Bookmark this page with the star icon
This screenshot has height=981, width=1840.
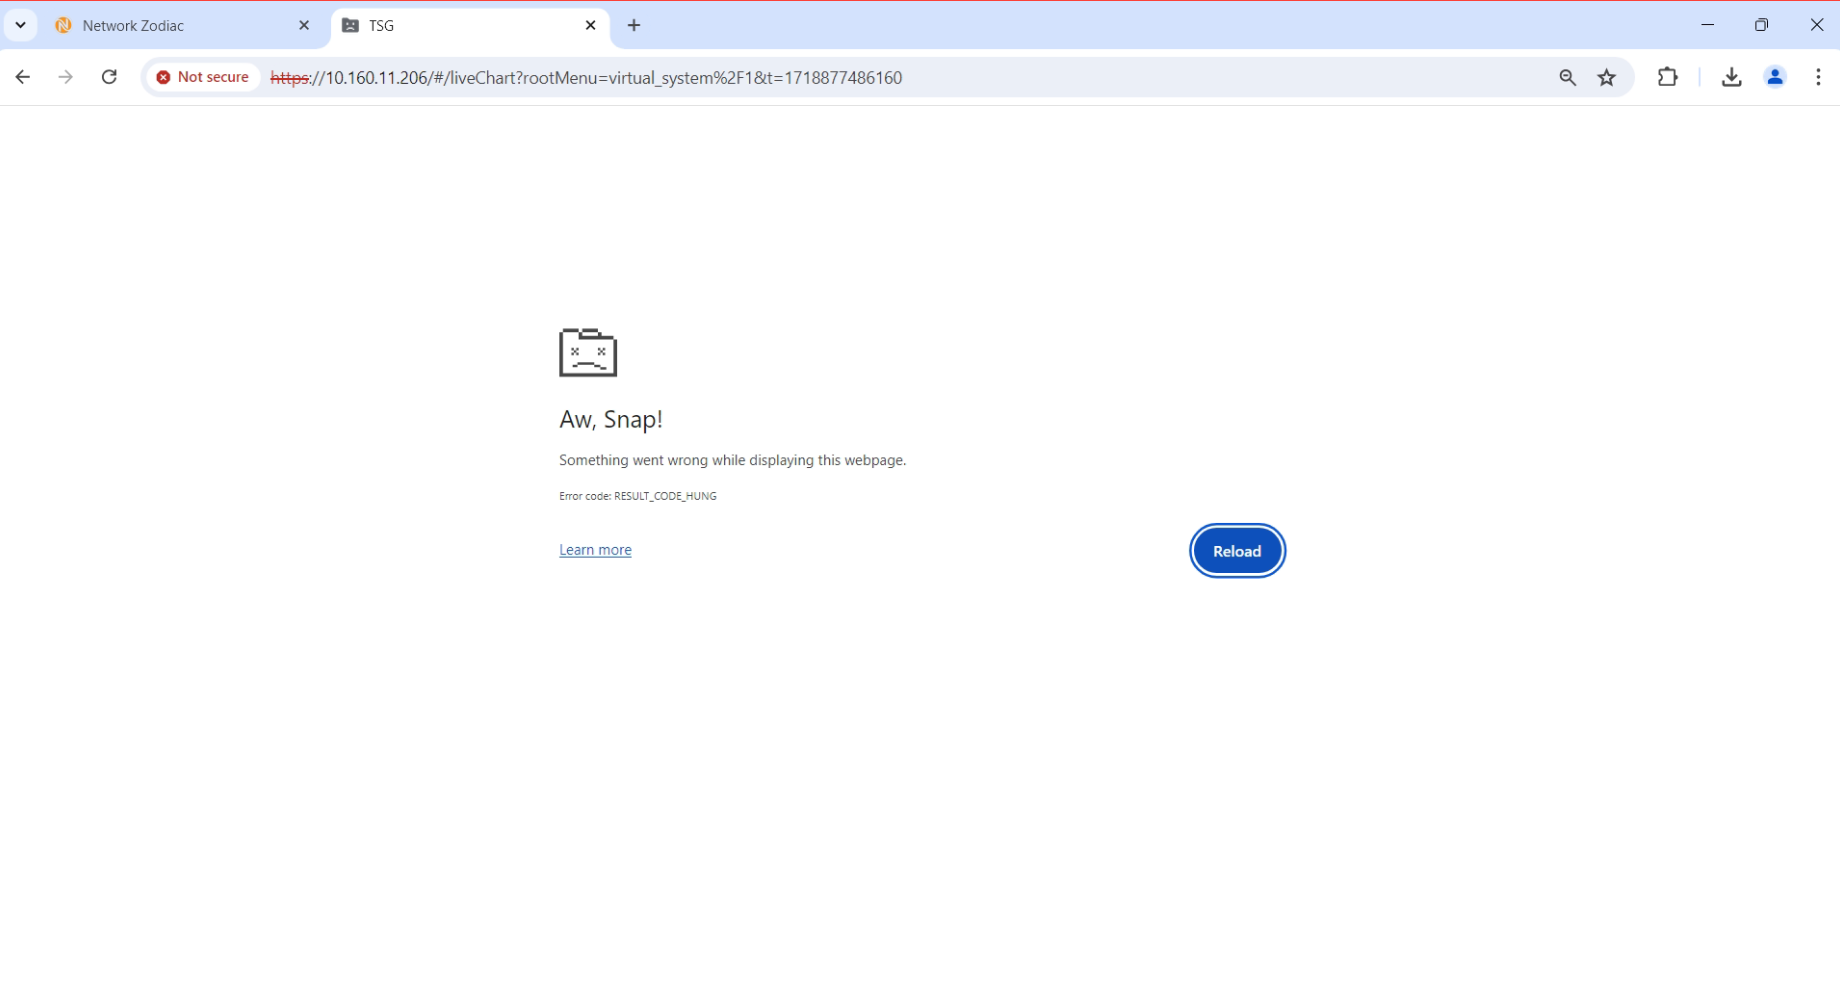pos(1607,77)
